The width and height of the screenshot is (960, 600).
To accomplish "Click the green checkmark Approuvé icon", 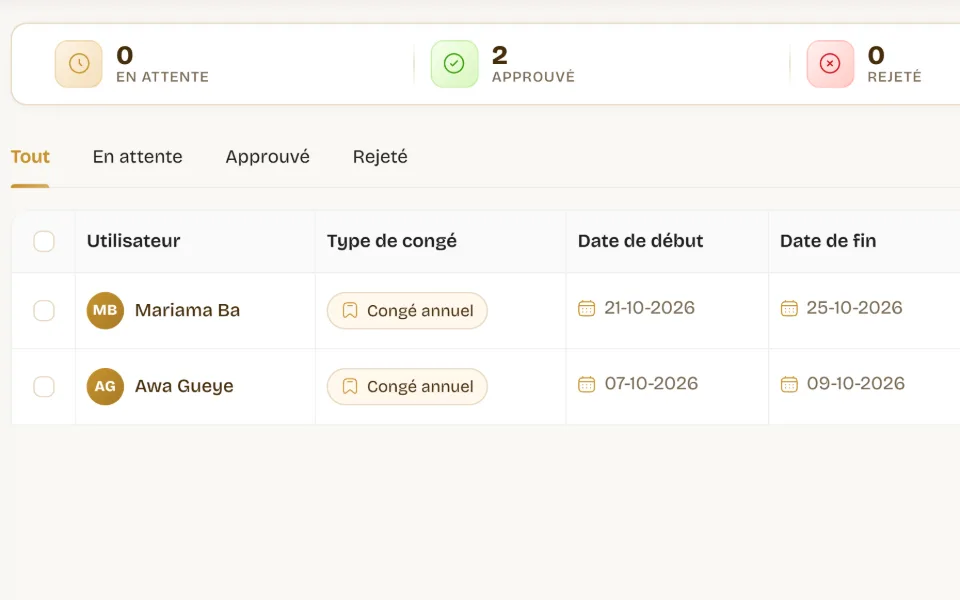I will tap(454, 64).
